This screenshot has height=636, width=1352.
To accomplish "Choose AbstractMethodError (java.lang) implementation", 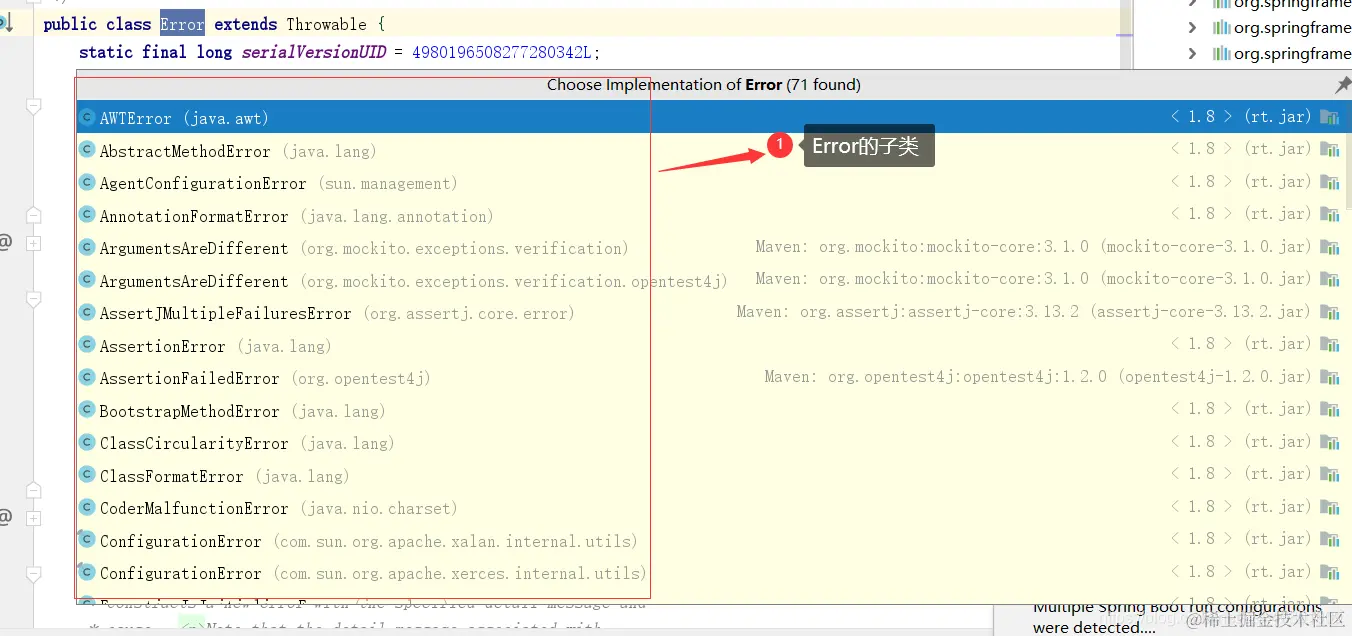I will pyautogui.click(x=709, y=150).
